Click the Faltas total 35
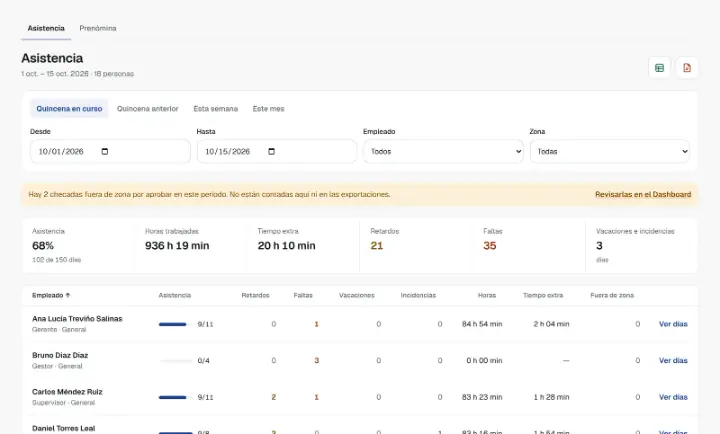 pos(489,246)
